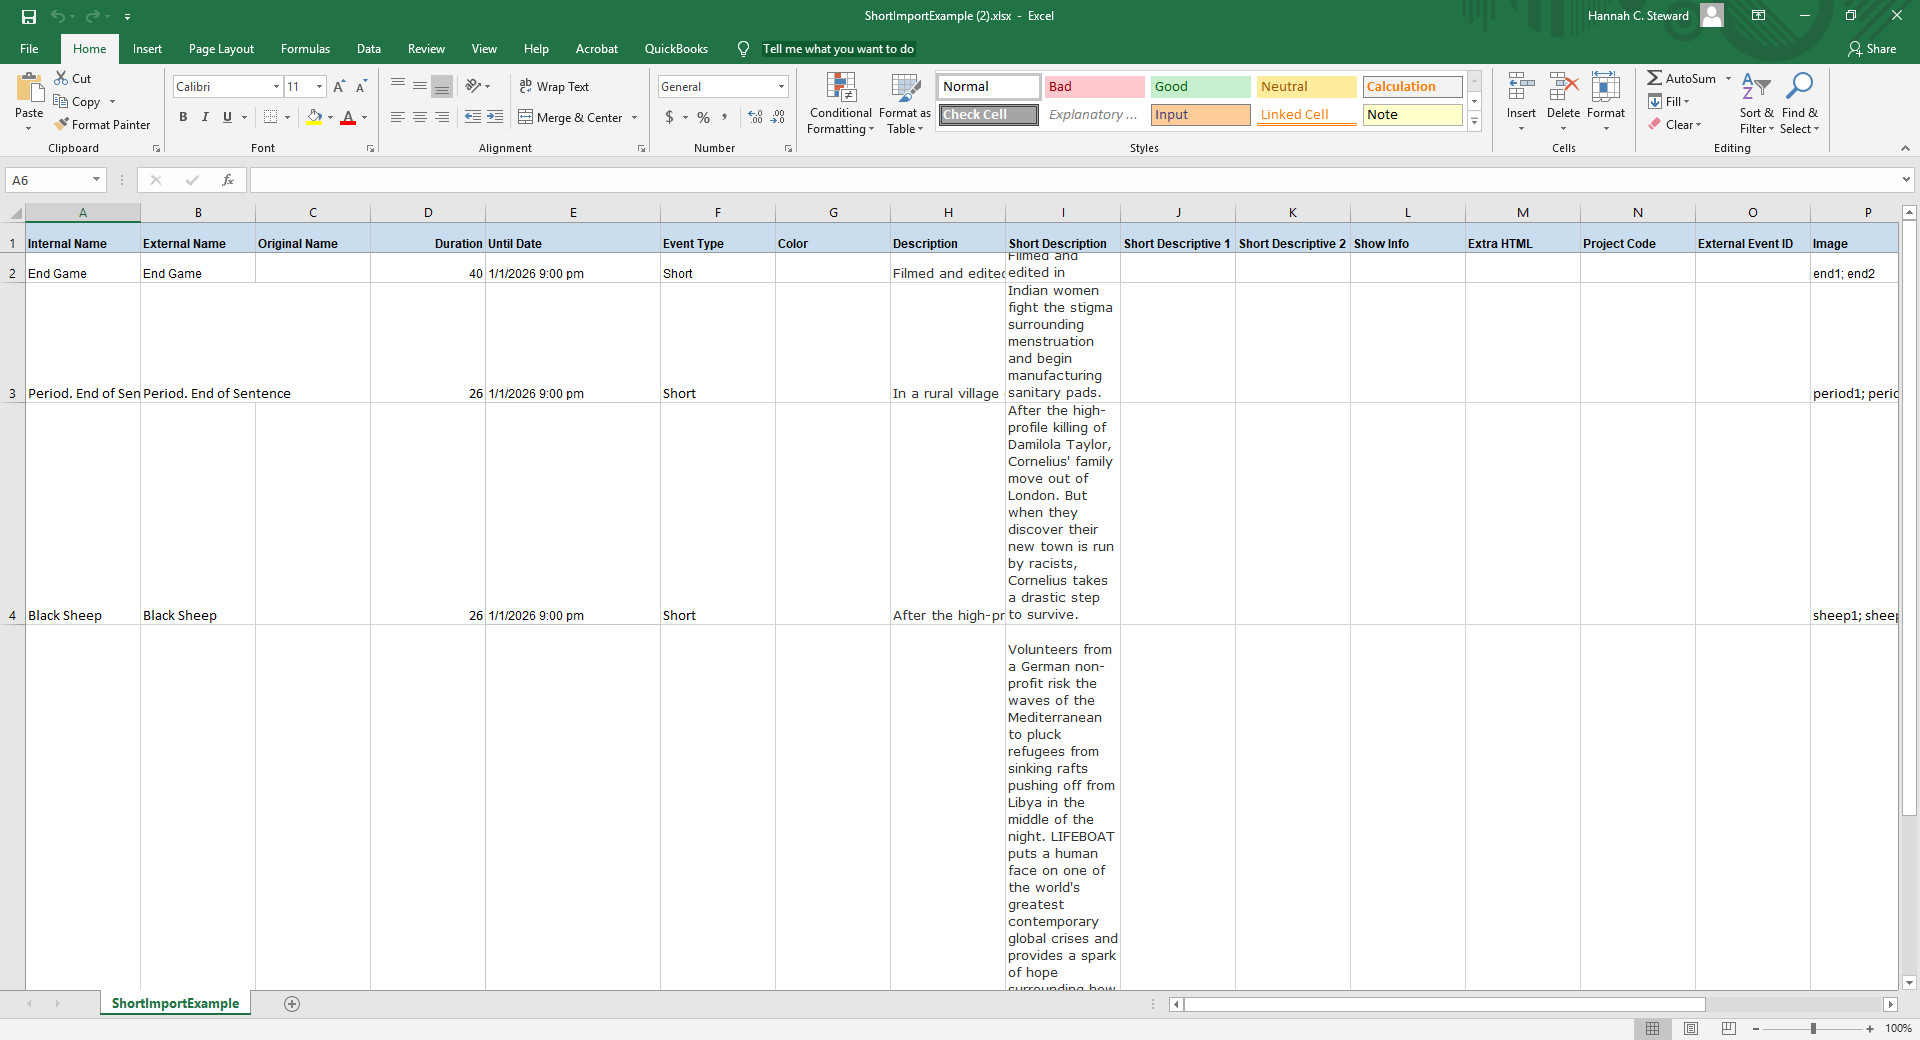The height and width of the screenshot is (1040, 1920).
Task: Click the Increase Indent icon
Action: pyautogui.click(x=495, y=117)
